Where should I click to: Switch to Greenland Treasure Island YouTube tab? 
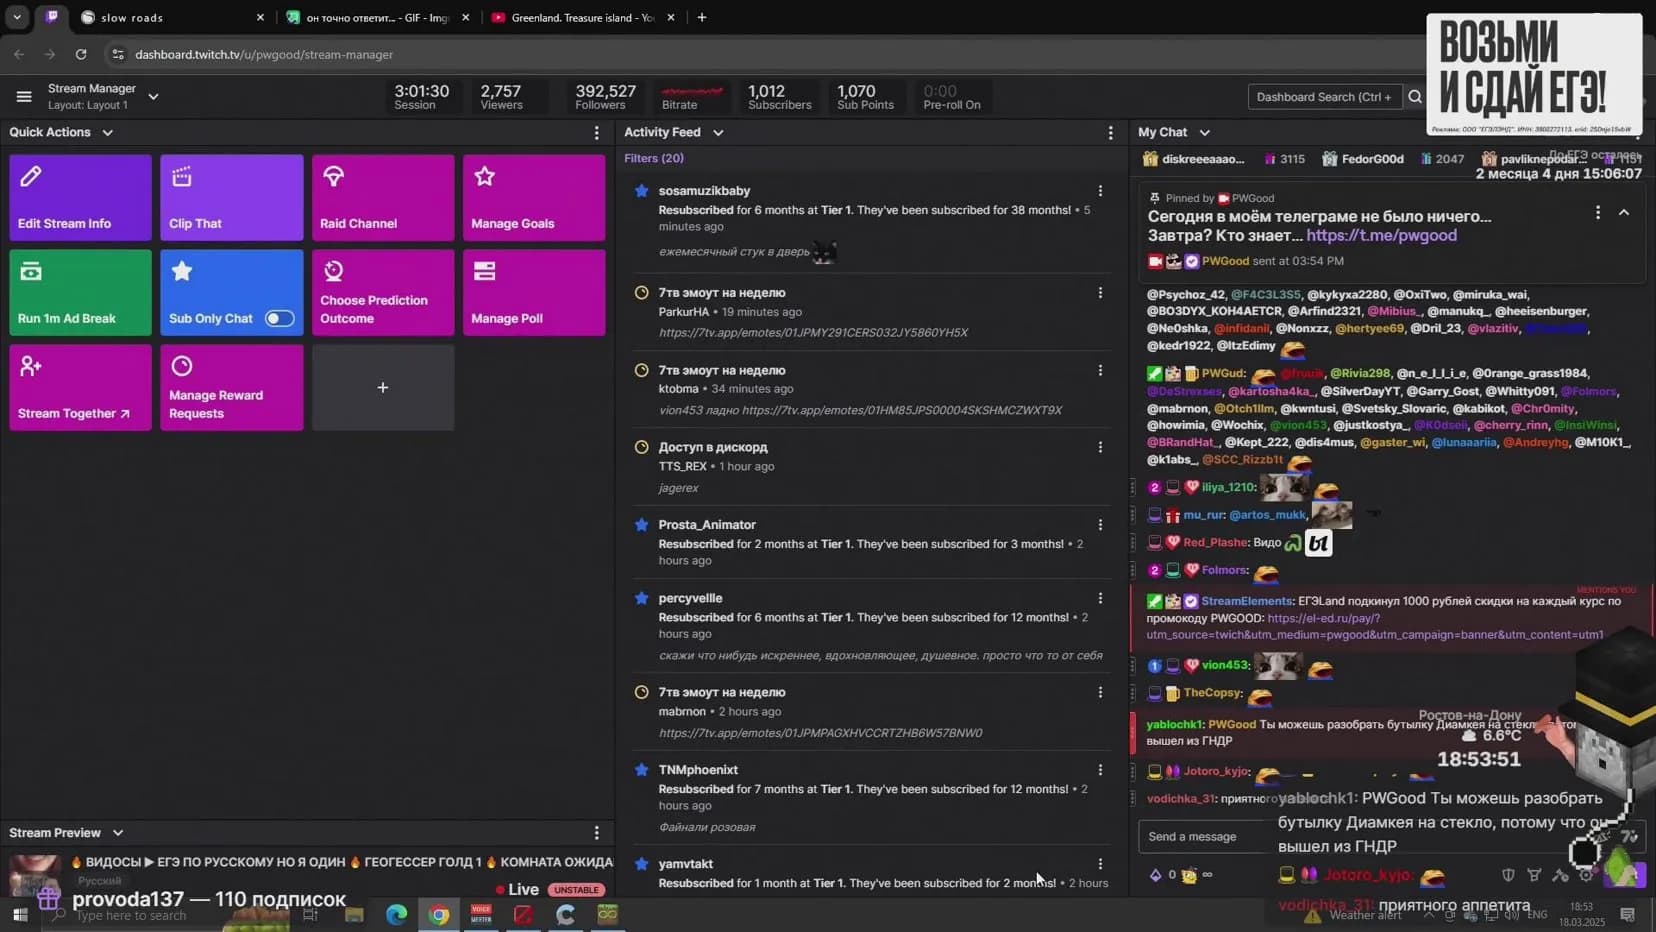point(582,18)
